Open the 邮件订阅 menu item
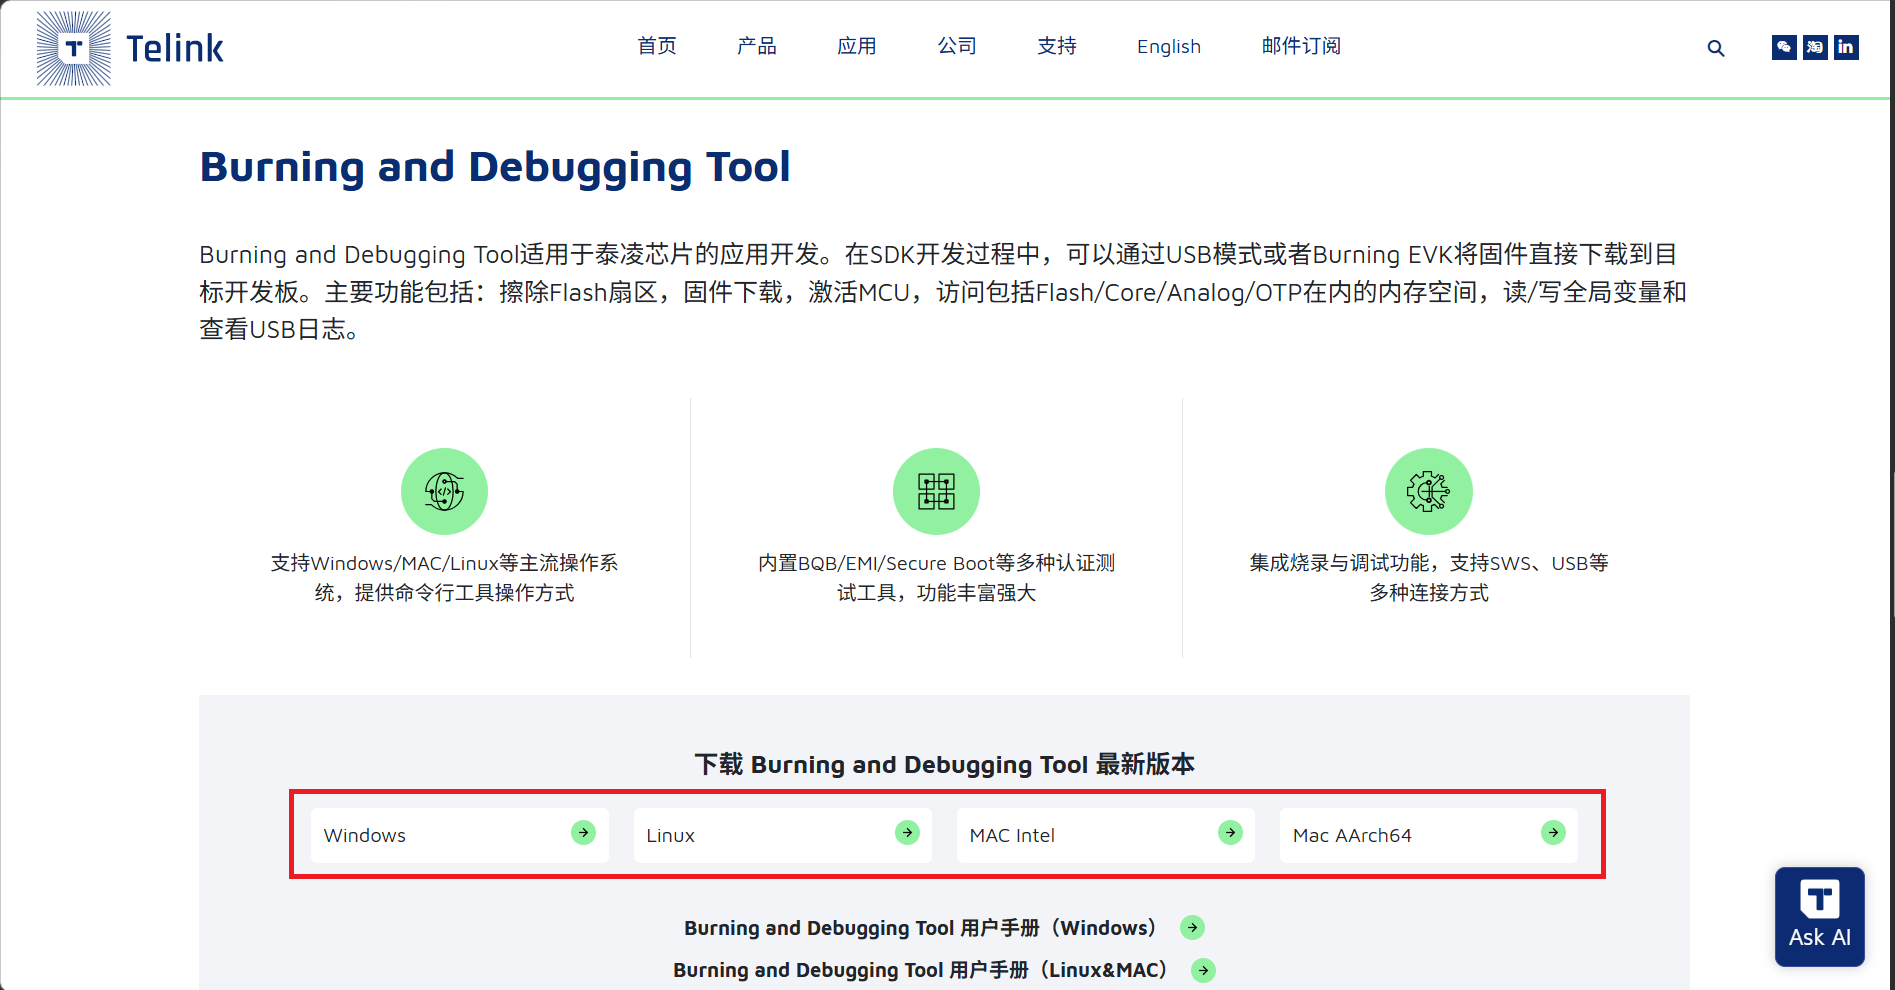Image resolution: width=1895 pixels, height=990 pixels. point(1301,46)
